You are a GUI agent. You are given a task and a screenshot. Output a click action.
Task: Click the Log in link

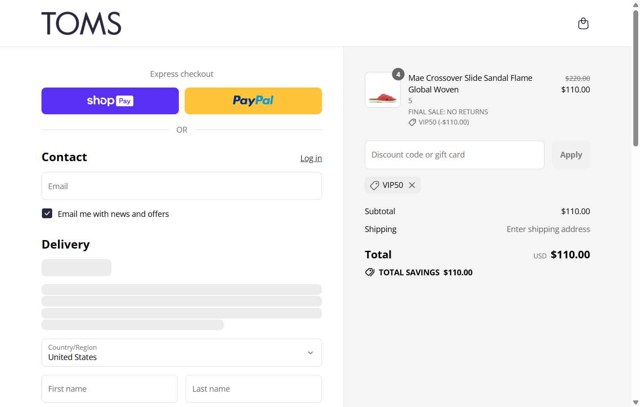tap(311, 158)
